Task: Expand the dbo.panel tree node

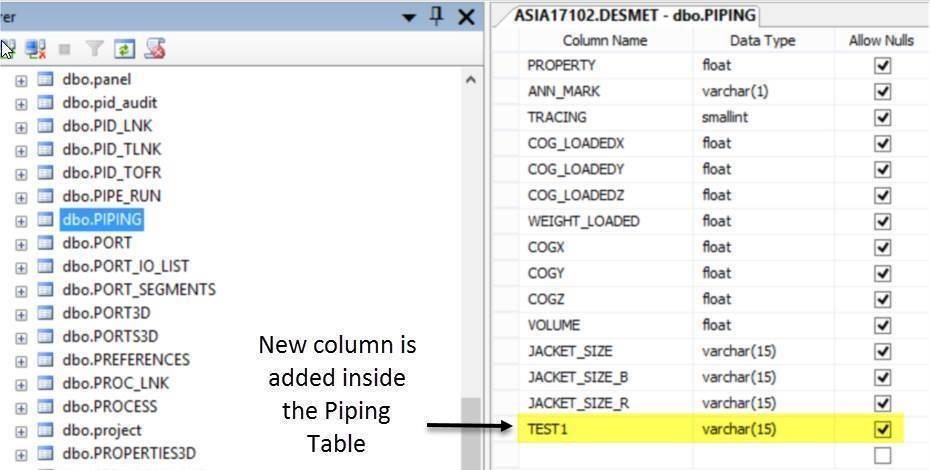Action: coord(21,81)
